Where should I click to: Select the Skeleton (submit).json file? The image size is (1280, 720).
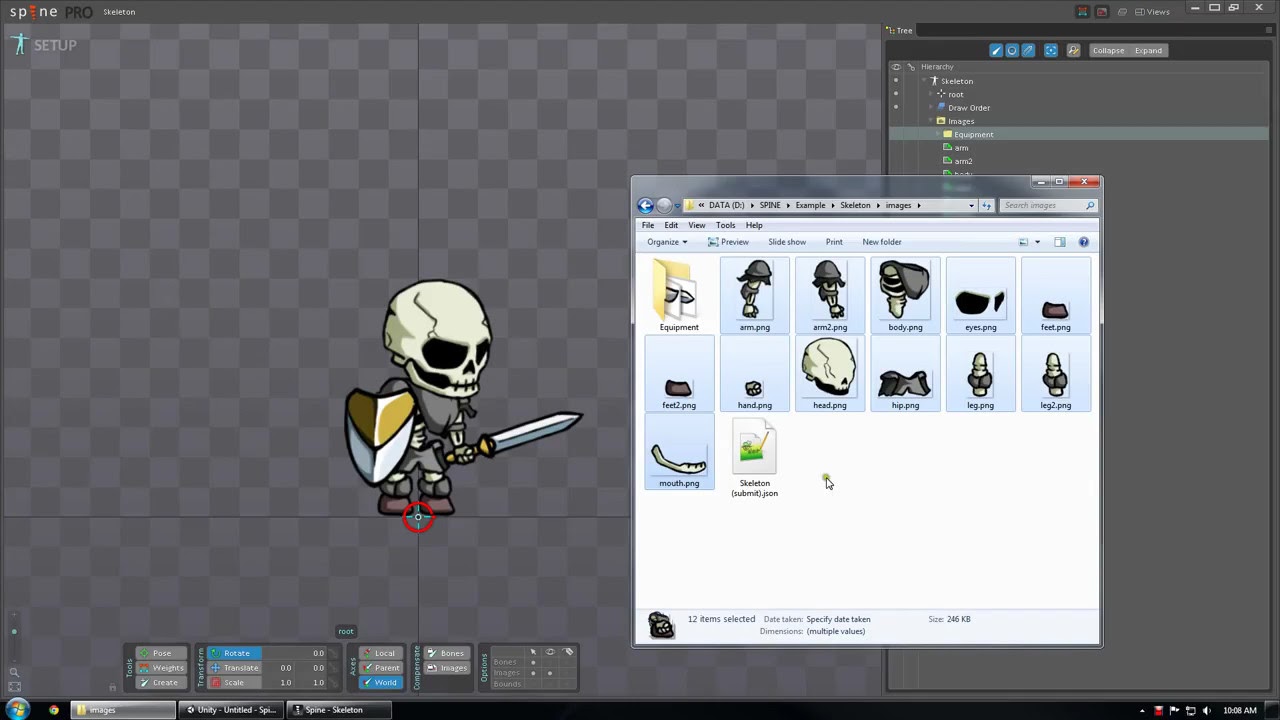click(x=754, y=458)
